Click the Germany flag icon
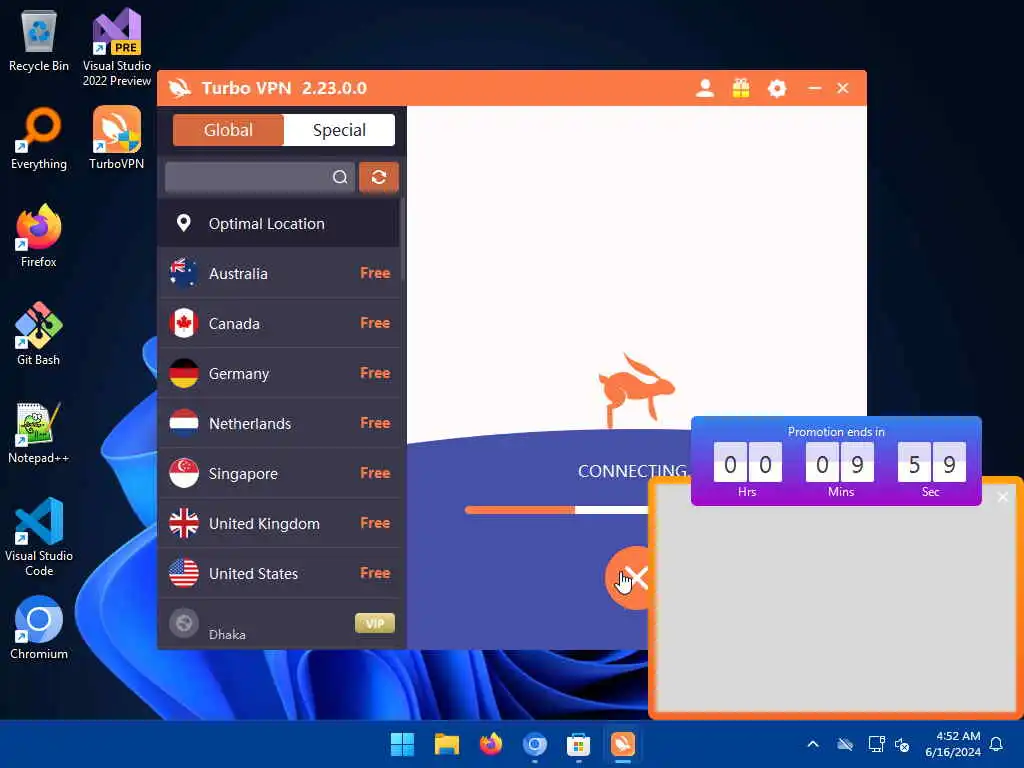 pyautogui.click(x=184, y=374)
